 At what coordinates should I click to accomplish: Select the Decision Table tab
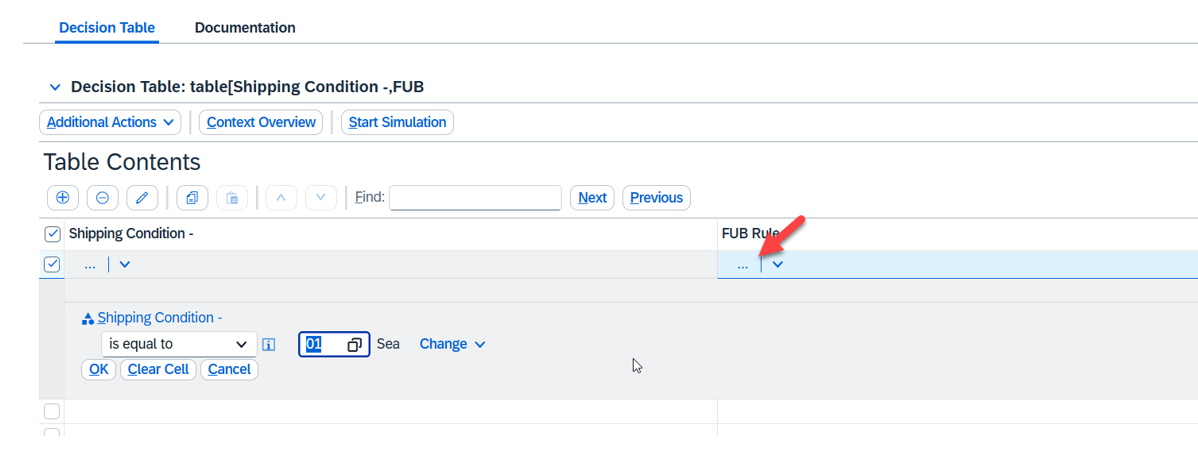(x=107, y=28)
